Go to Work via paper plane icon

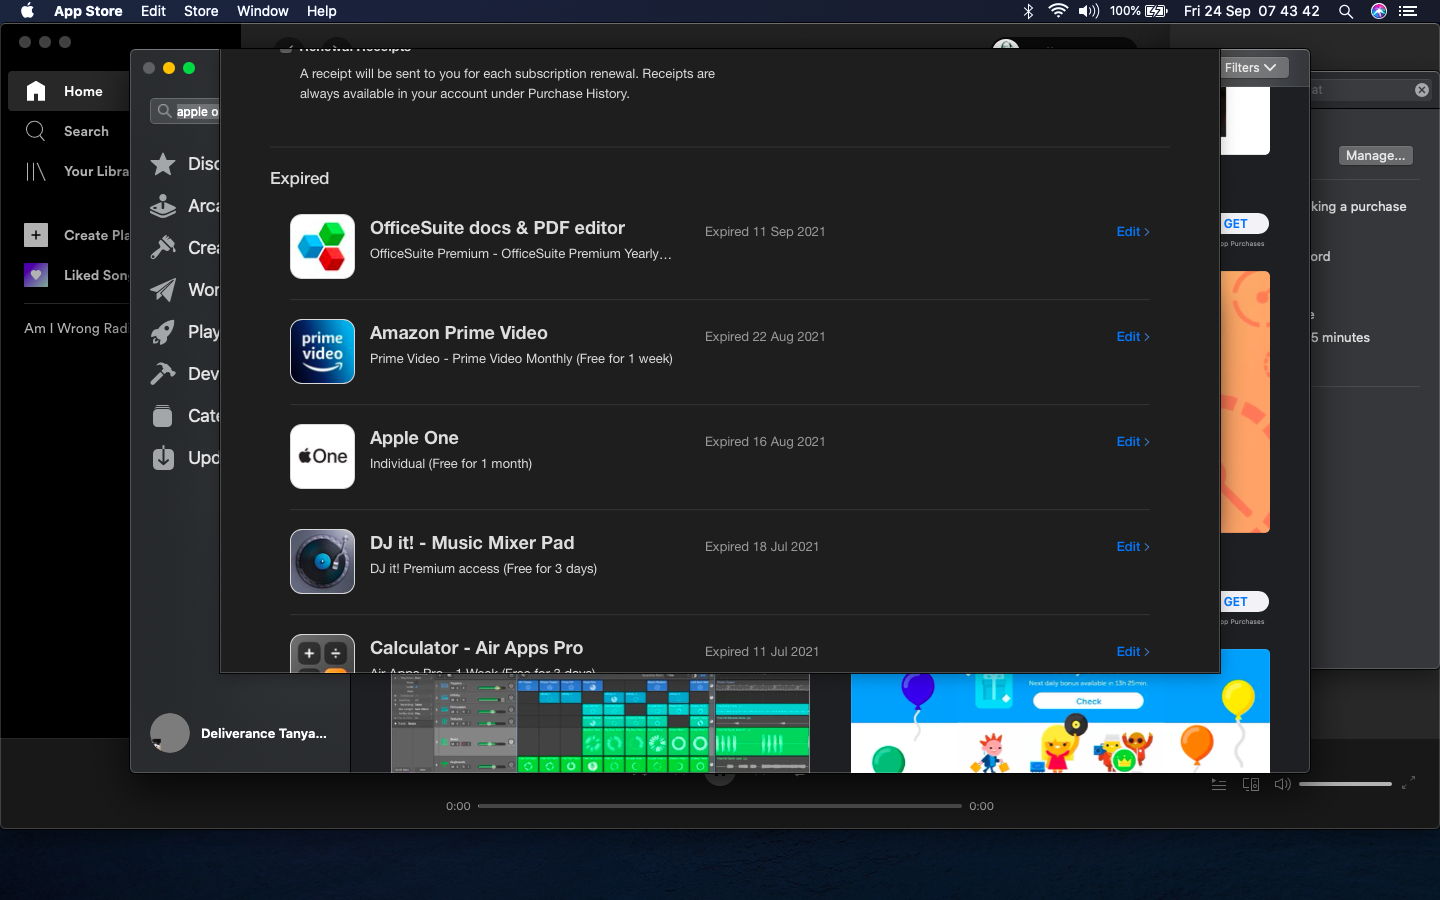pyautogui.click(x=163, y=290)
